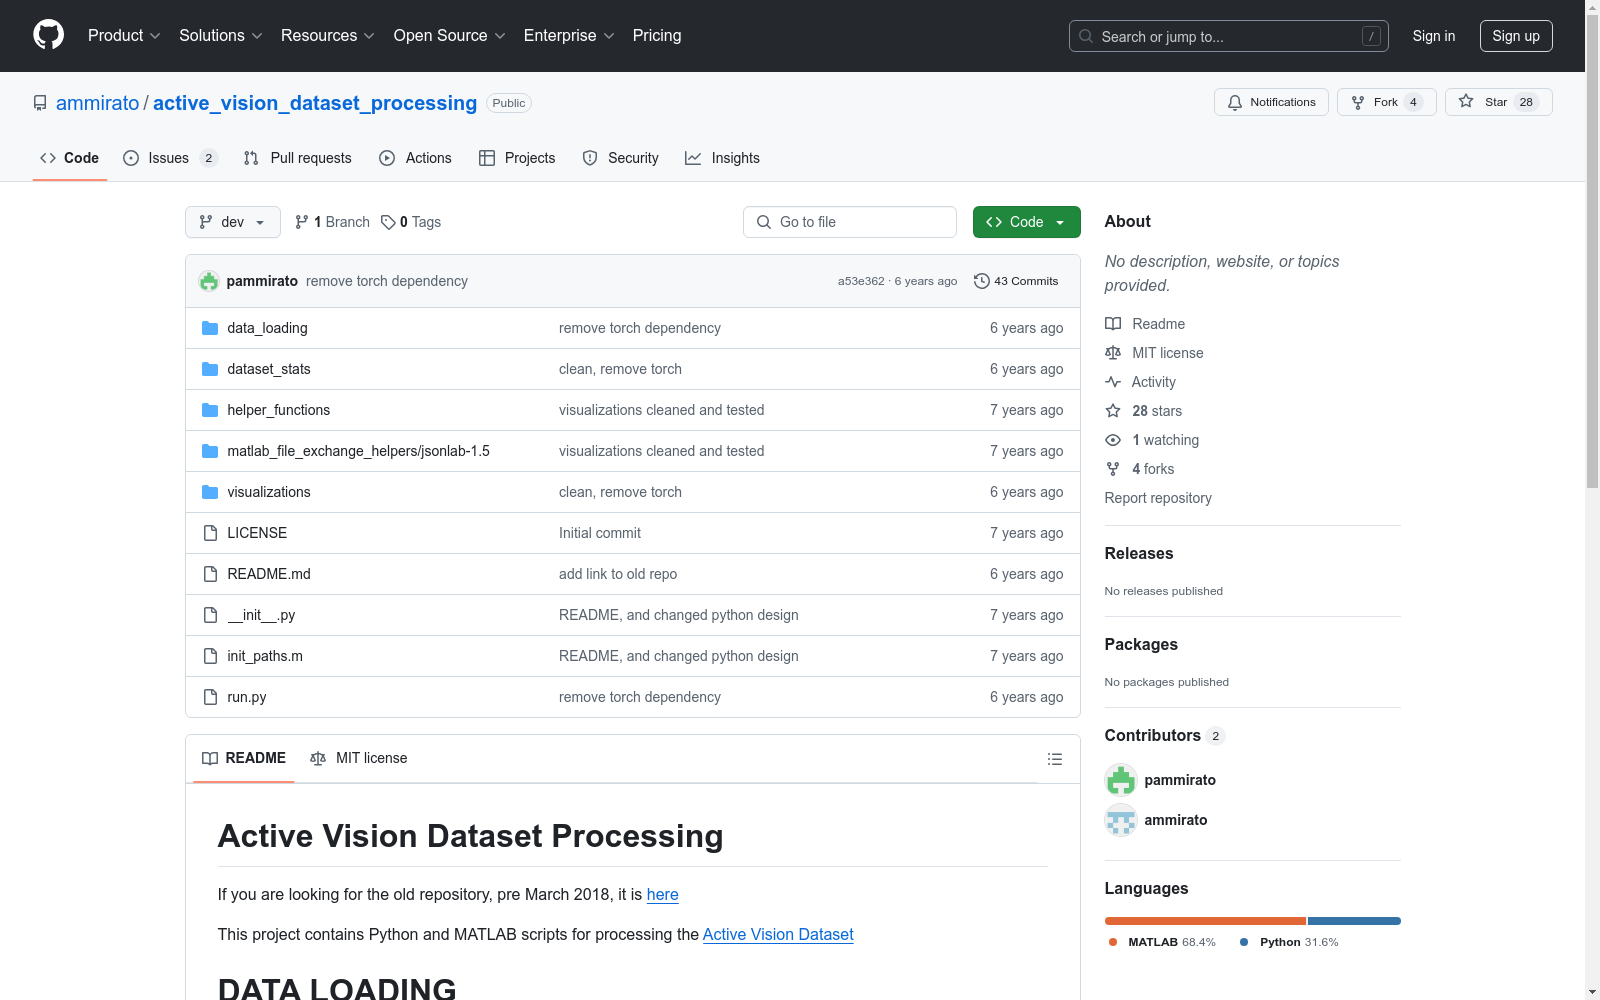Viewport: 1600px width, 1000px height.
Task: Click the eye icon next to watching
Action: coord(1113,440)
